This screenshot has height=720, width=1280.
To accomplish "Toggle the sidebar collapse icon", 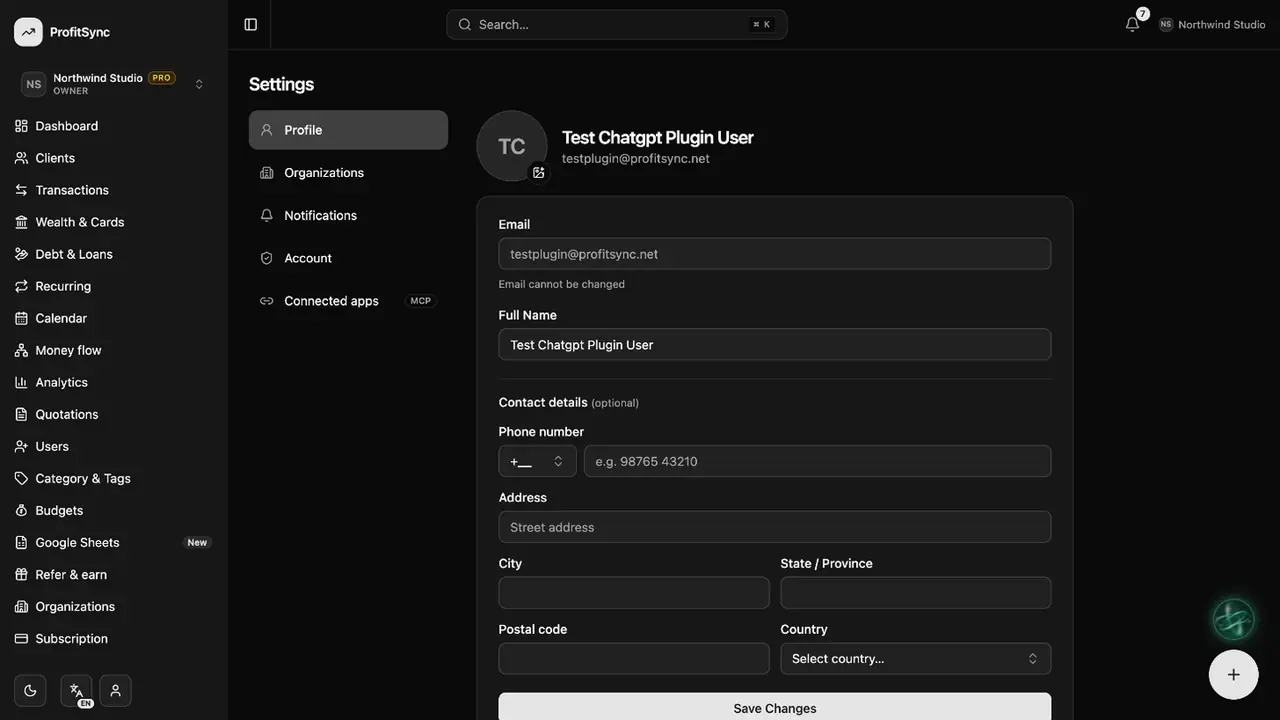I will tap(251, 24).
